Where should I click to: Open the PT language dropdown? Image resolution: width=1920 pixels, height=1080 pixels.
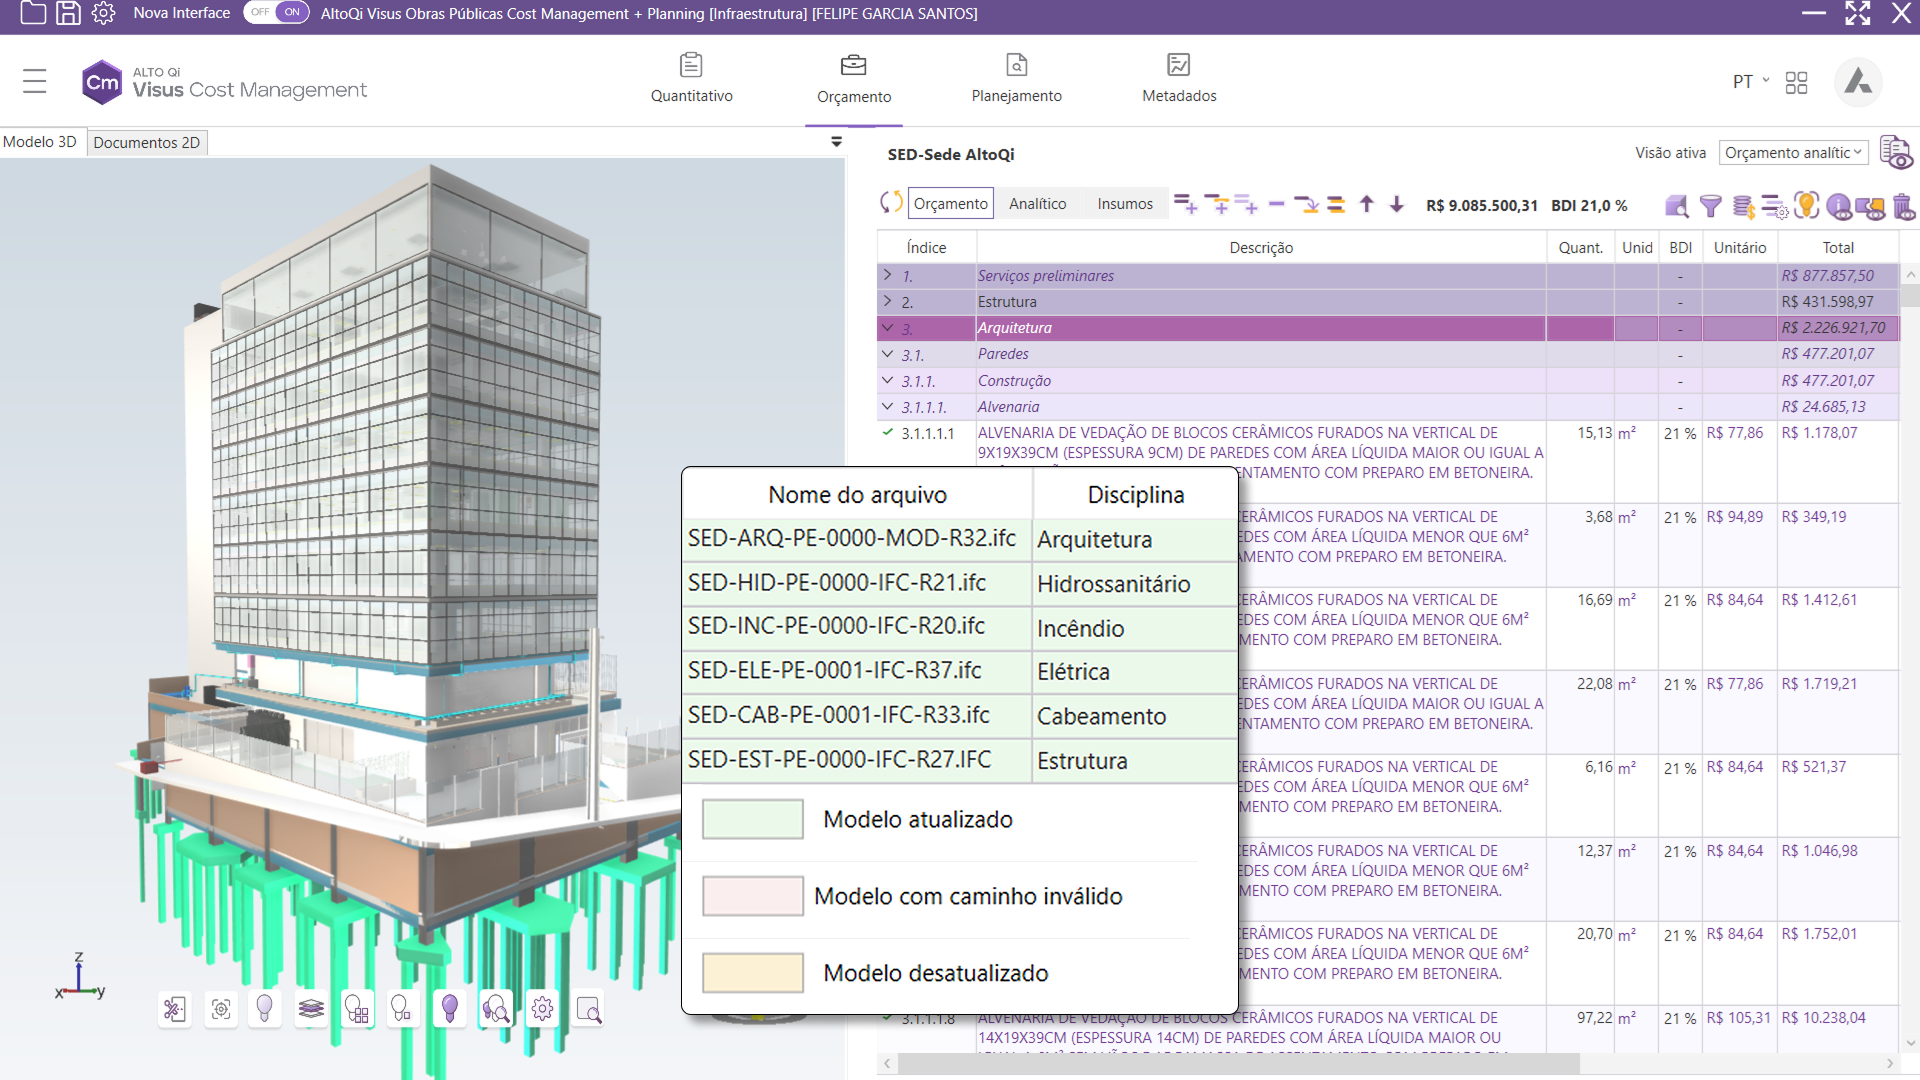tap(1750, 81)
